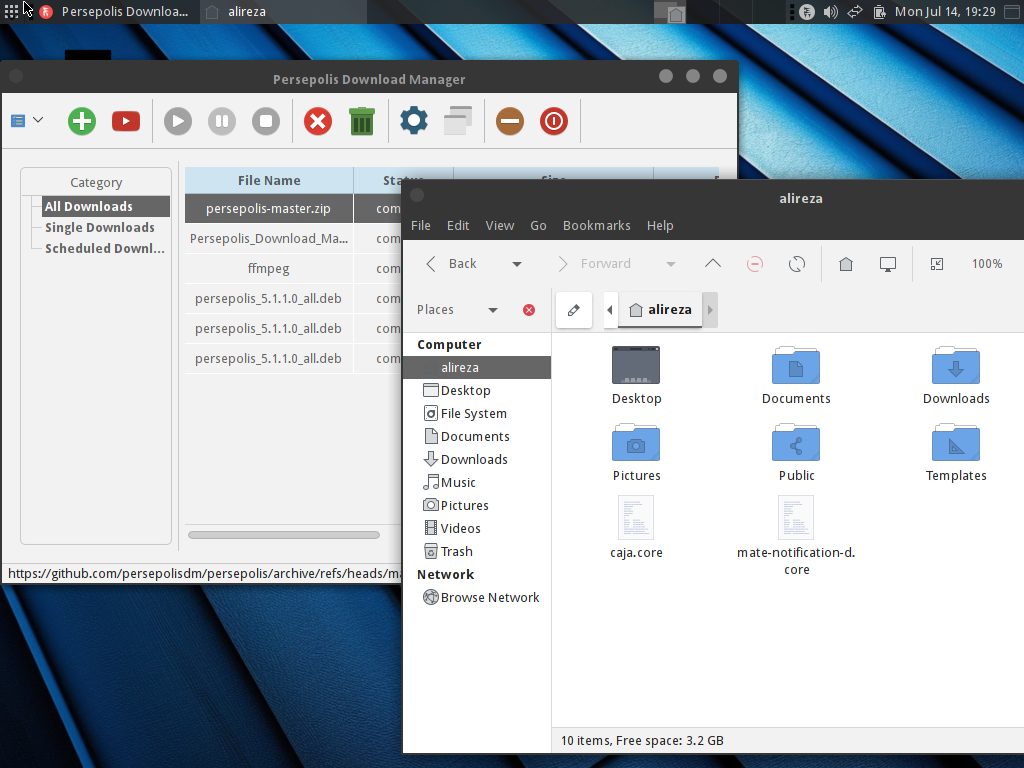Select All Downloads category
This screenshot has width=1024, height=768.
[x=106, y=206]
